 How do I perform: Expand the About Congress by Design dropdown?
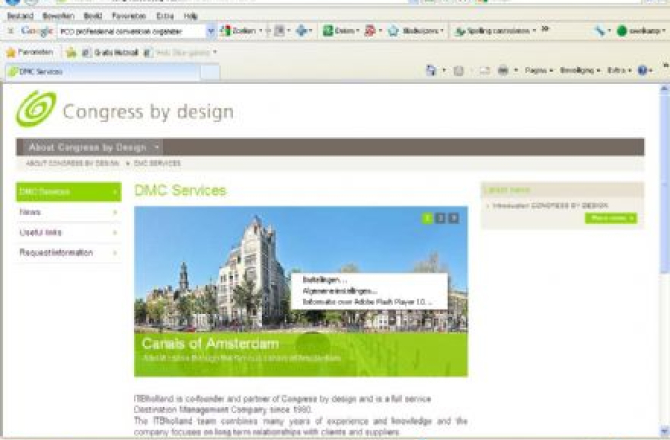tap(158, 147)
